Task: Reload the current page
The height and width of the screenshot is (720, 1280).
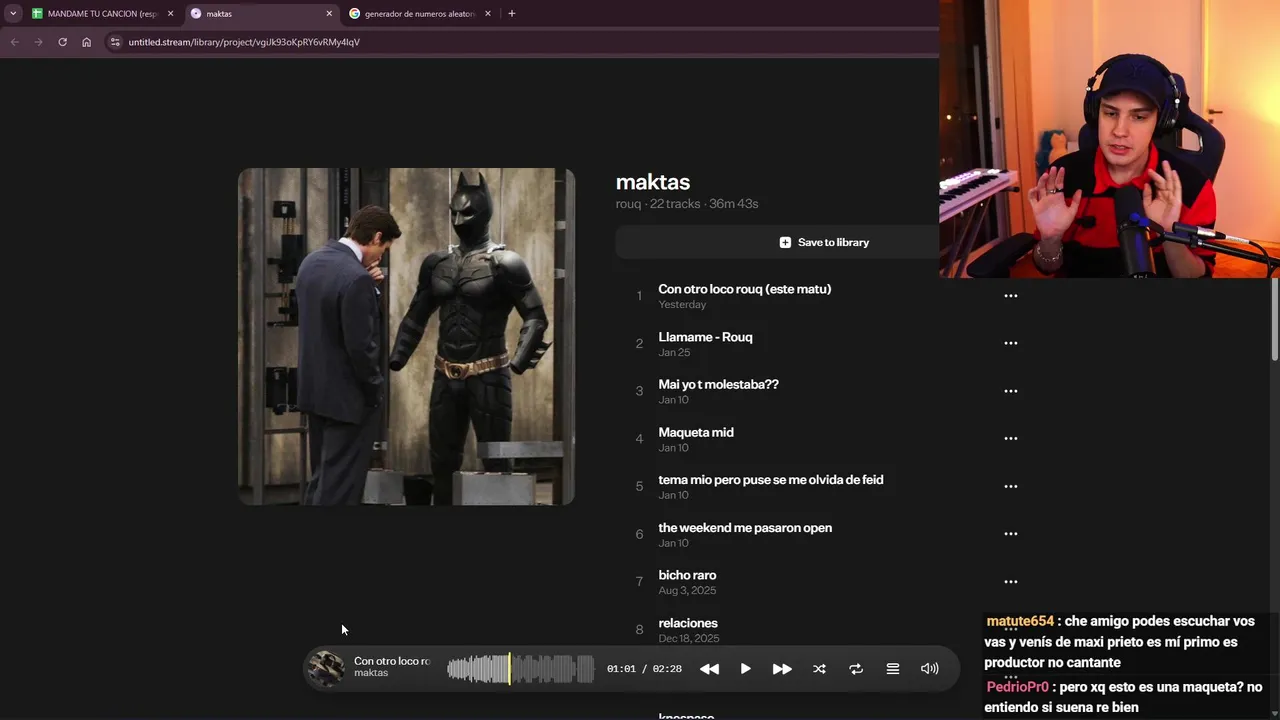Action: 62,42
